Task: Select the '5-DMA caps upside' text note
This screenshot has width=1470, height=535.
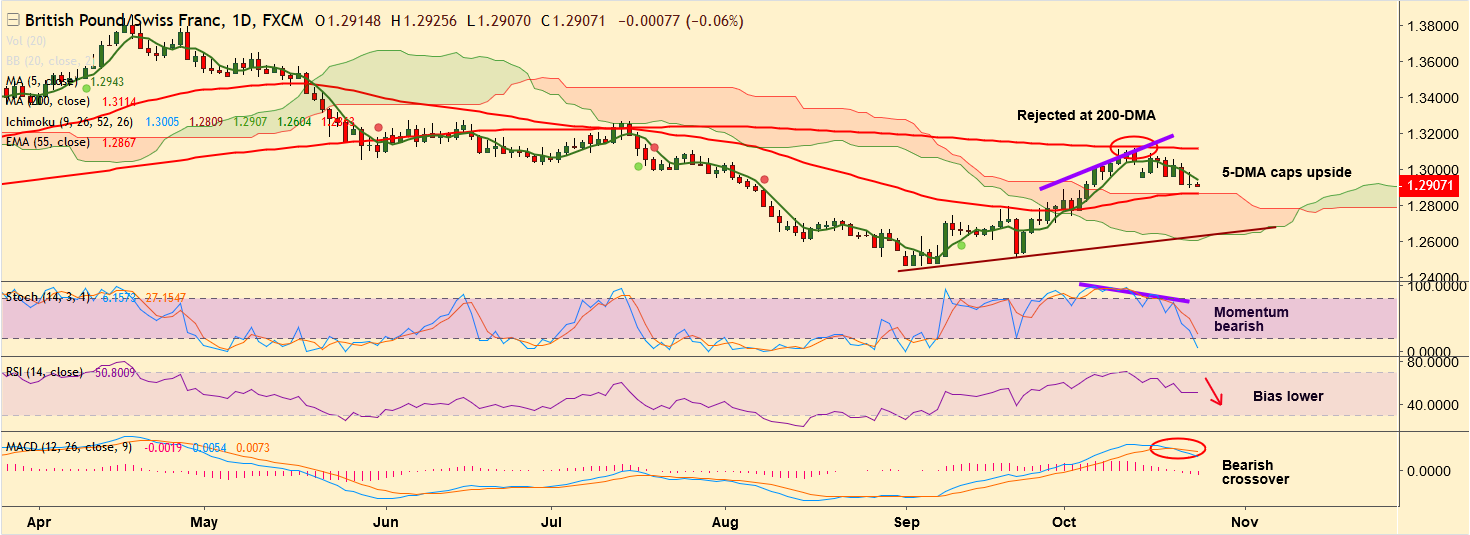Action: pyautogui.click(x=1287, y=172)
